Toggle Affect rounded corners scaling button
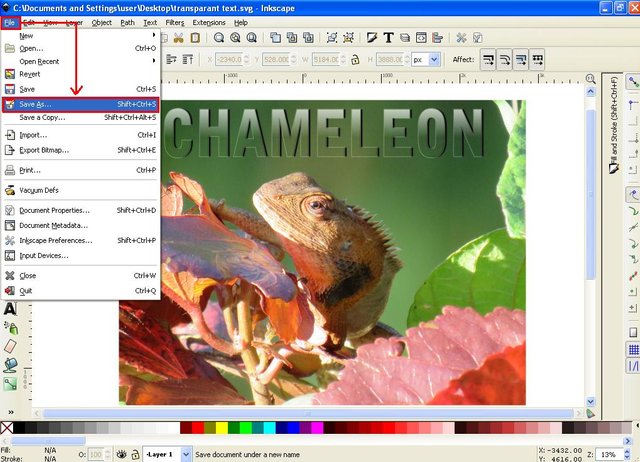The height and width of the screenshot is (462, 640). [504, 60]
